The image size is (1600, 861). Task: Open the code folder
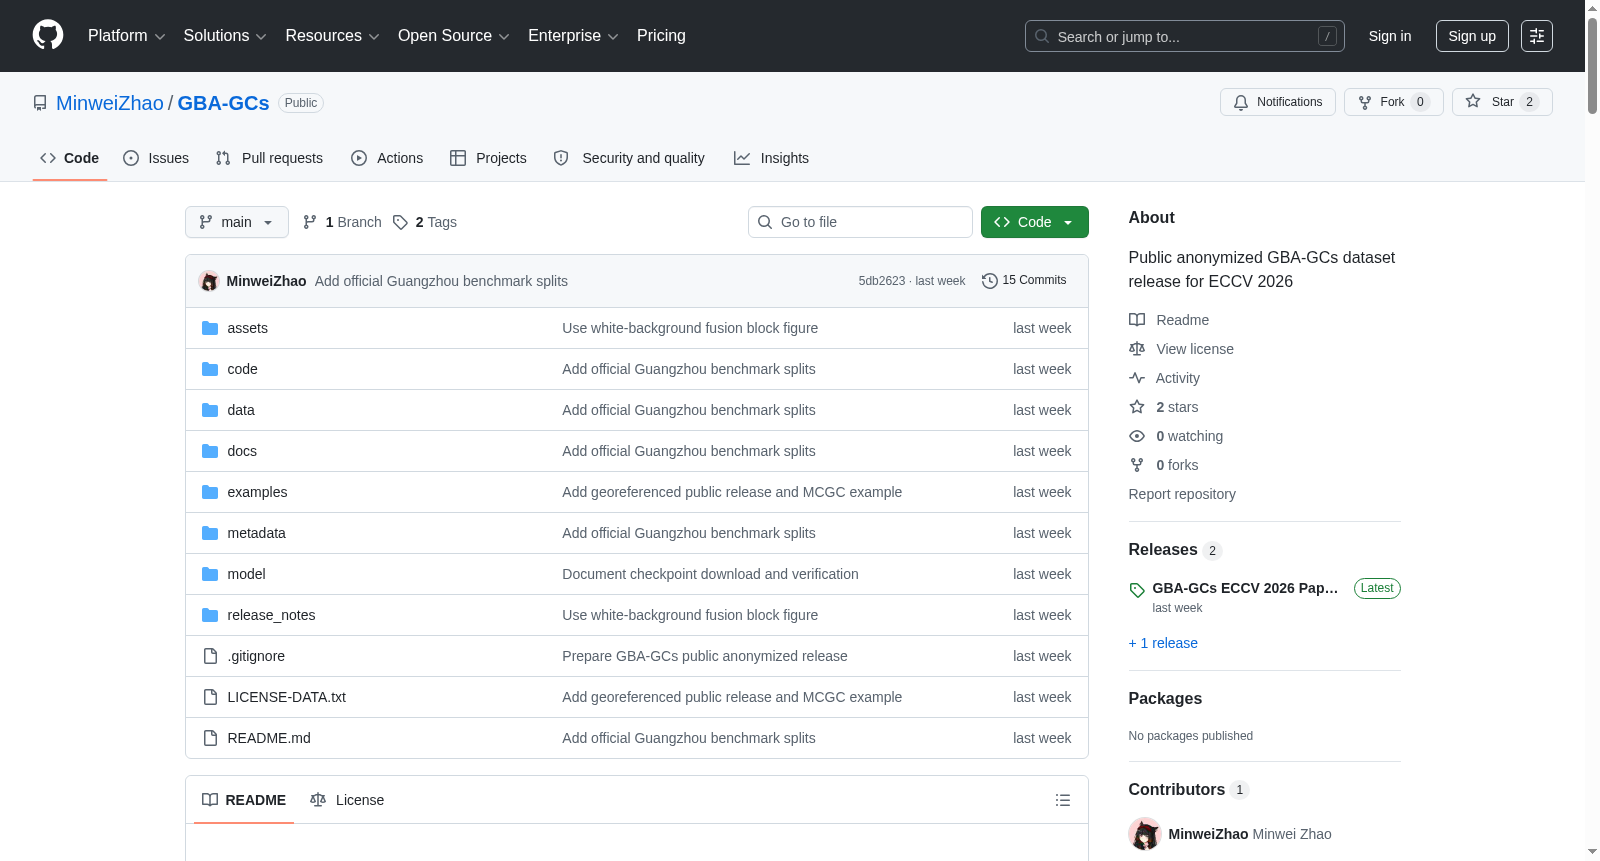[242, 369]
